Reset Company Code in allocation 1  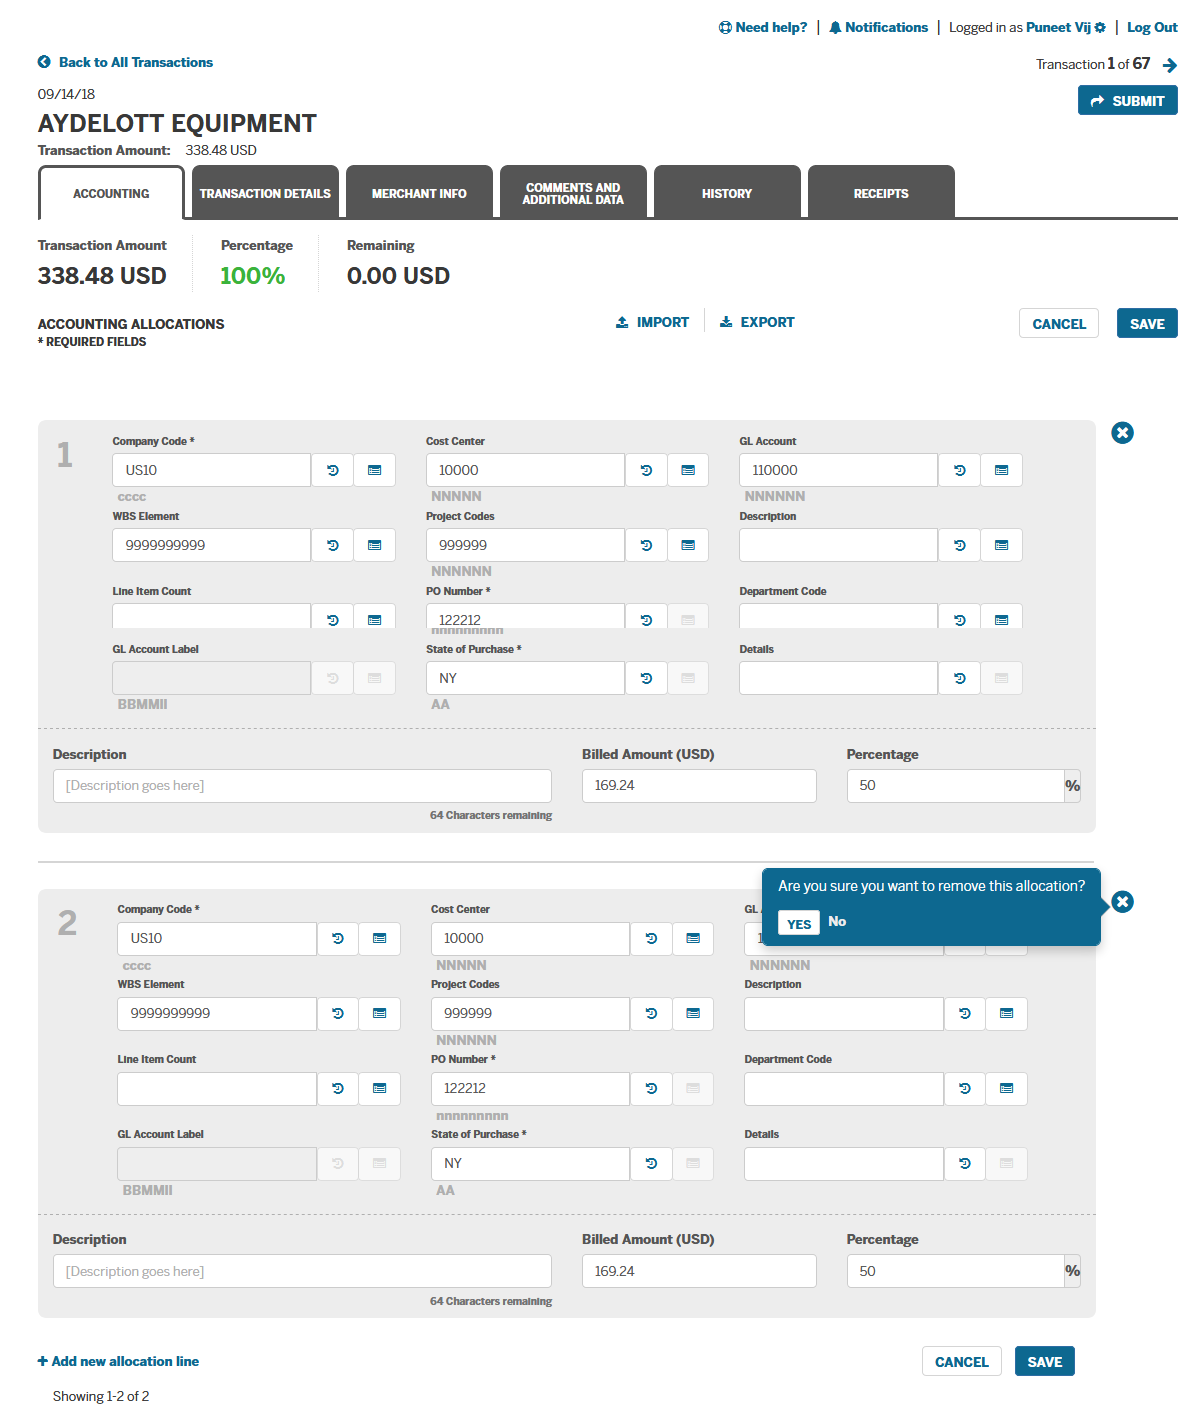[x=333, y=470]
